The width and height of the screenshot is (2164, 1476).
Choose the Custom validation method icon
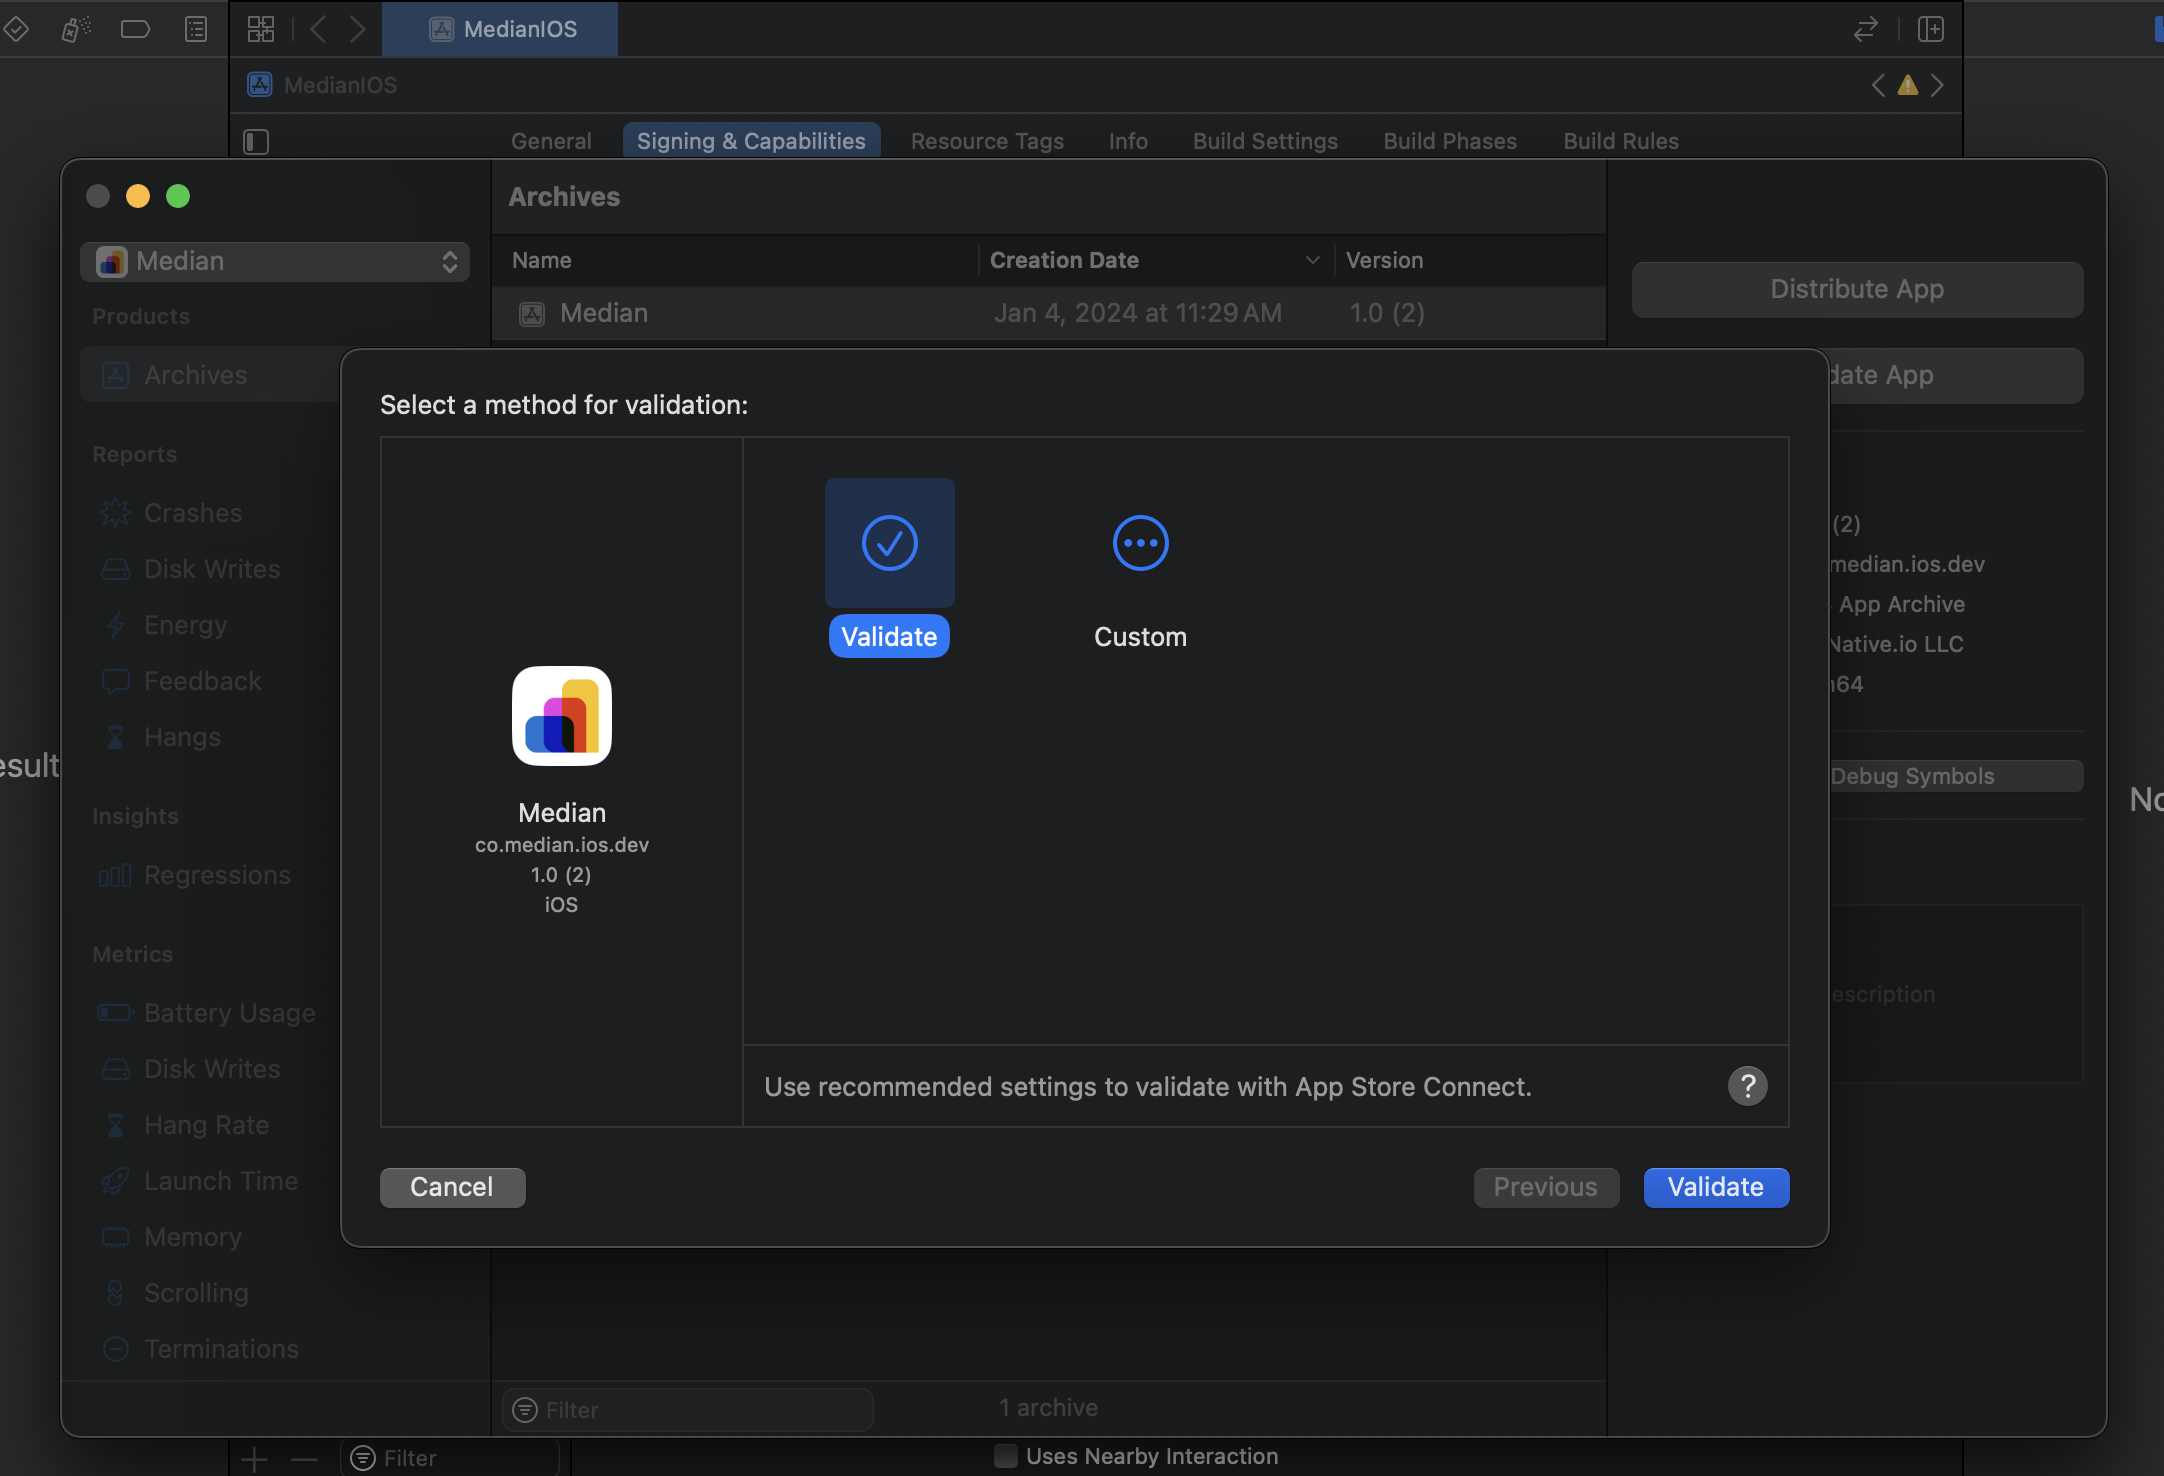click(x=1140, y=543)
